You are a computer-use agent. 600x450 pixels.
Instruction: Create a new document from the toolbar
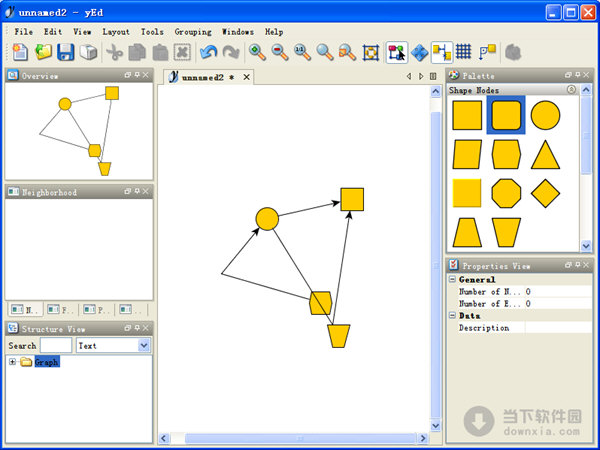[20, 52]
